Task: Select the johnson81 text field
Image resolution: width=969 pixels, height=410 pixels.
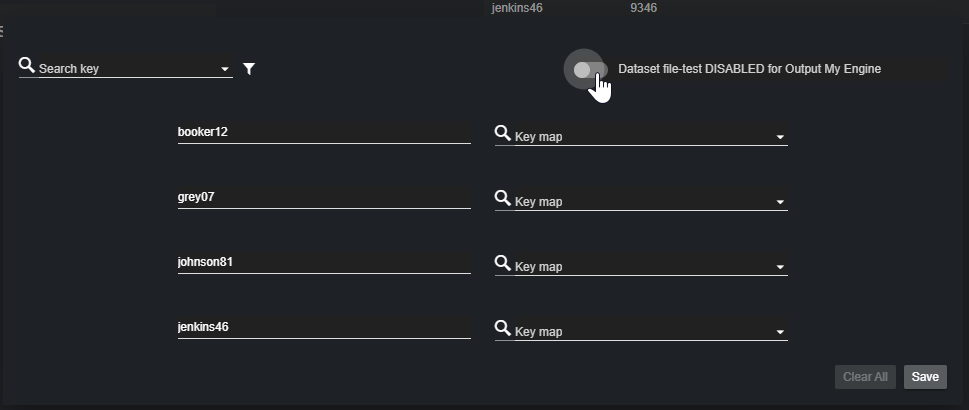Action: (323, 262)
